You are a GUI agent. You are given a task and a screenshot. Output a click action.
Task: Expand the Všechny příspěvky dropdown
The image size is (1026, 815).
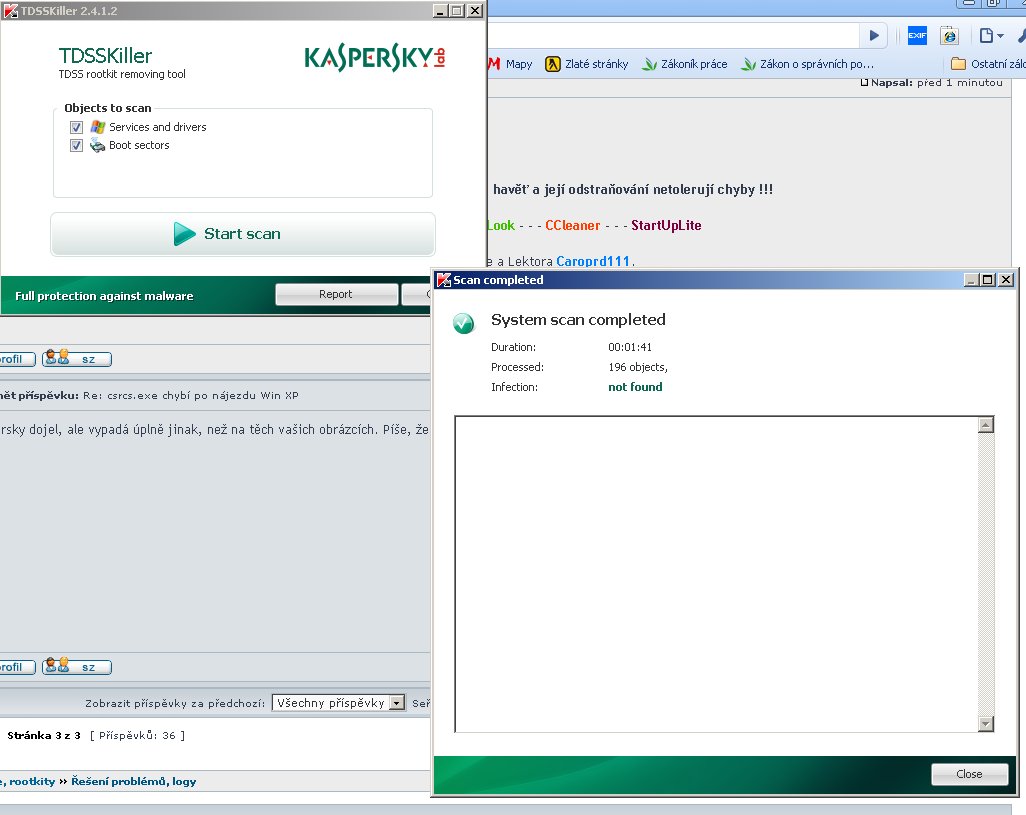[x=396, y=703]
